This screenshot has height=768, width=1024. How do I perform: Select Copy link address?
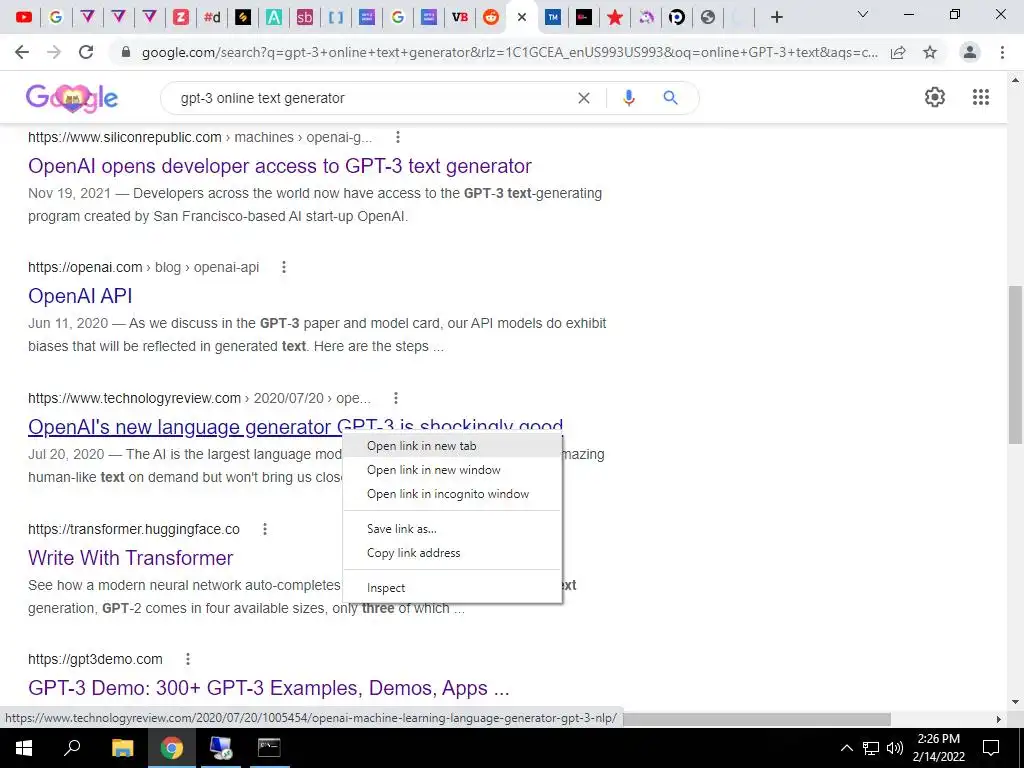click(452, 553)
